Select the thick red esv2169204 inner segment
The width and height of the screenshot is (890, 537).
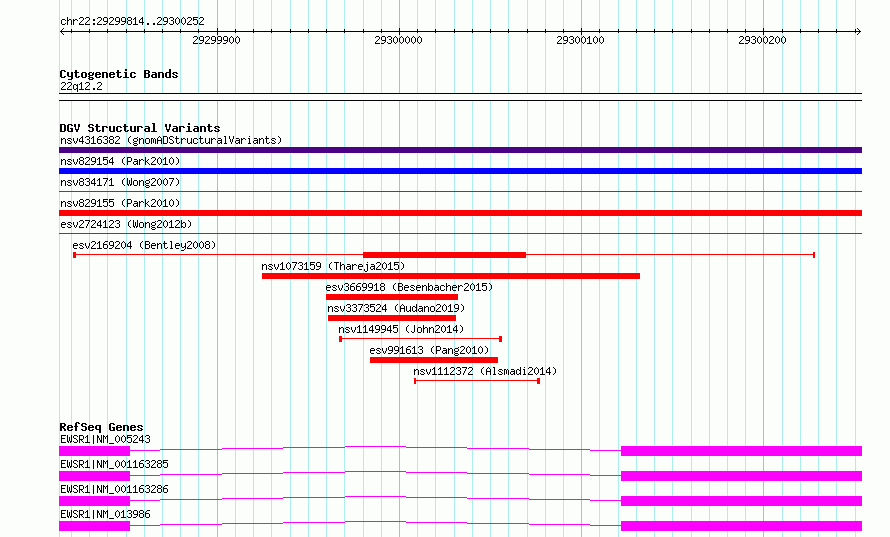[x=444, y=255]
